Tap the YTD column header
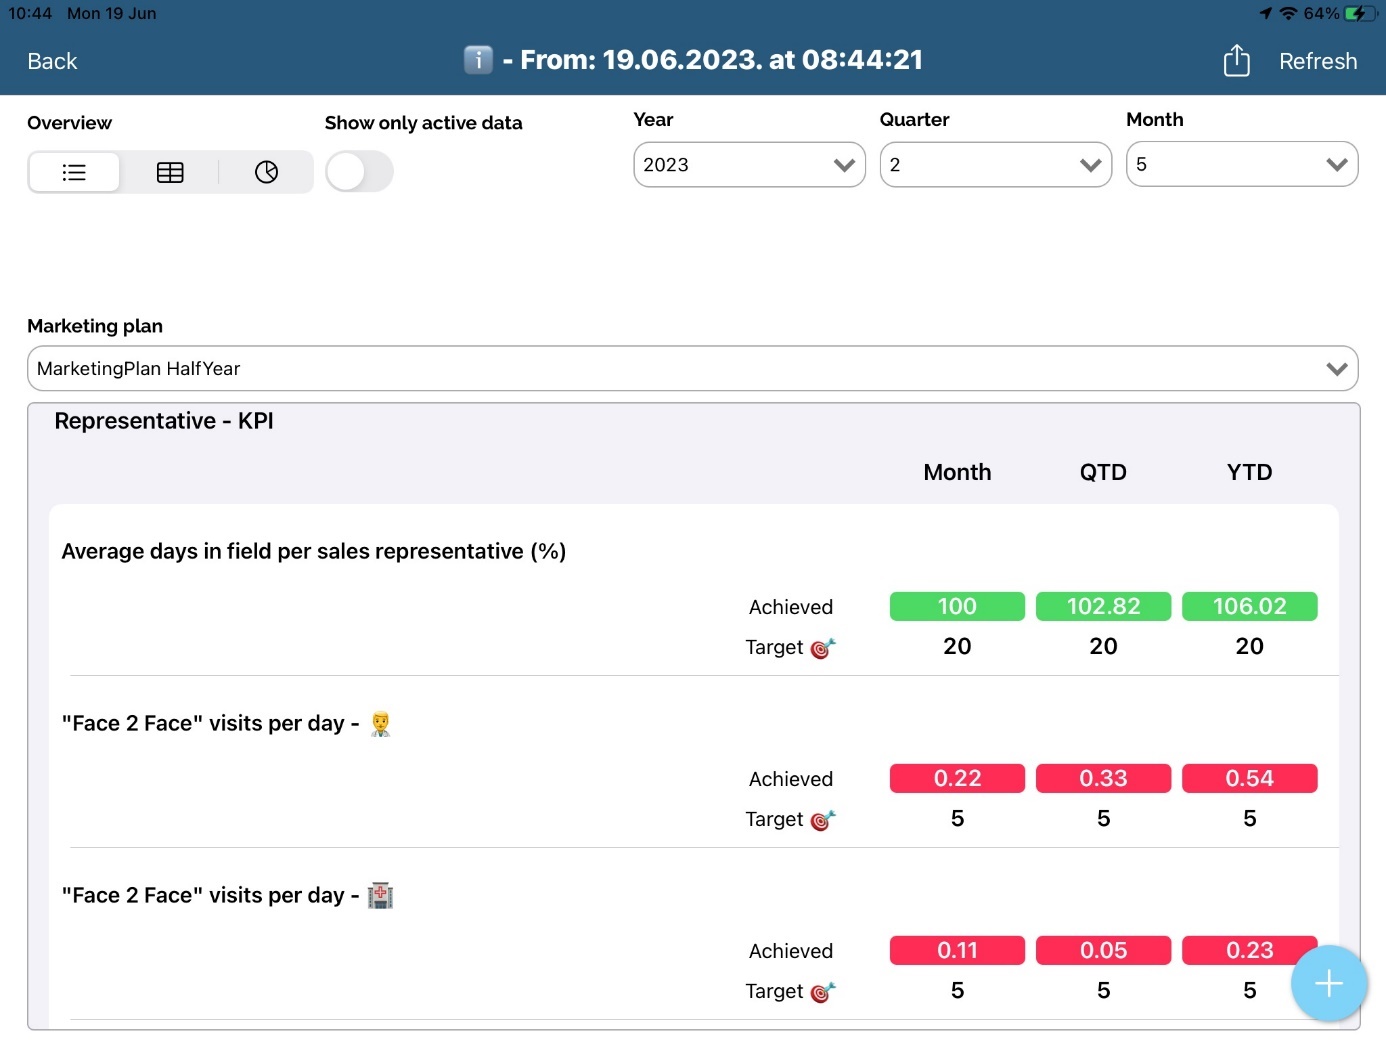This screenshot has height=1040, width=1386. [1249, 472]
